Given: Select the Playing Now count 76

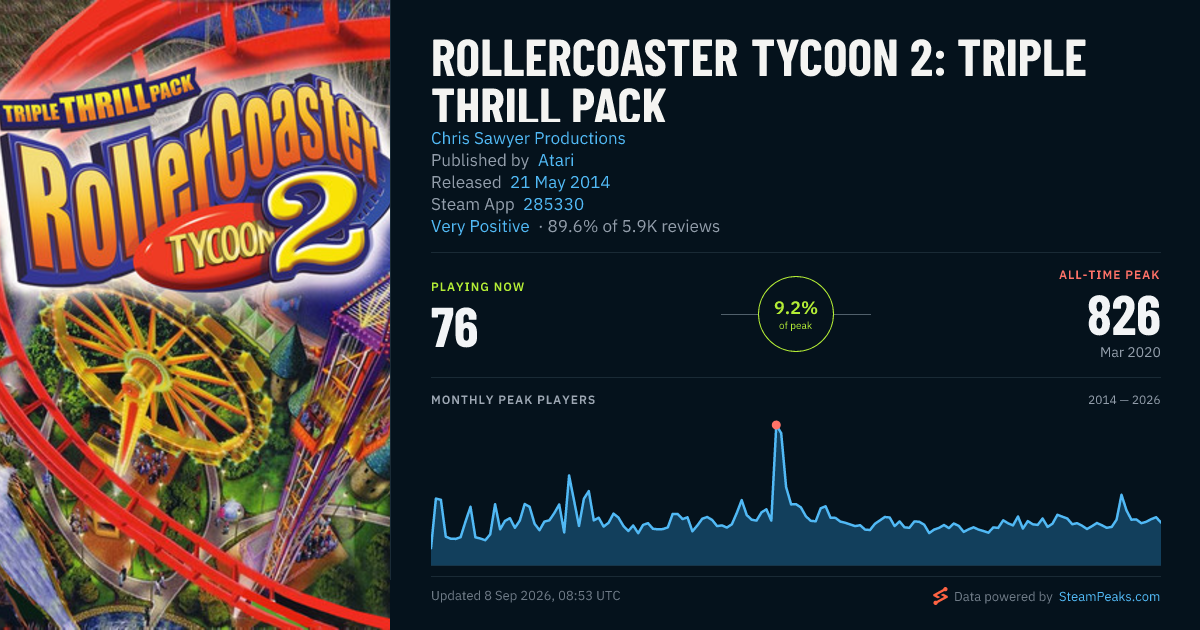Looking at the screenshot, I should [x=454, y=328].
